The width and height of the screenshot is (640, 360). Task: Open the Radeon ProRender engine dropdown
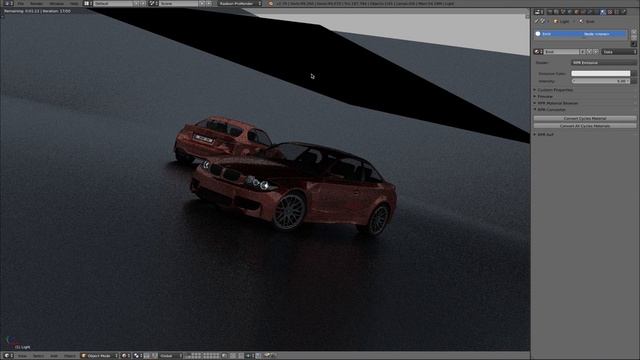point(239,3)
